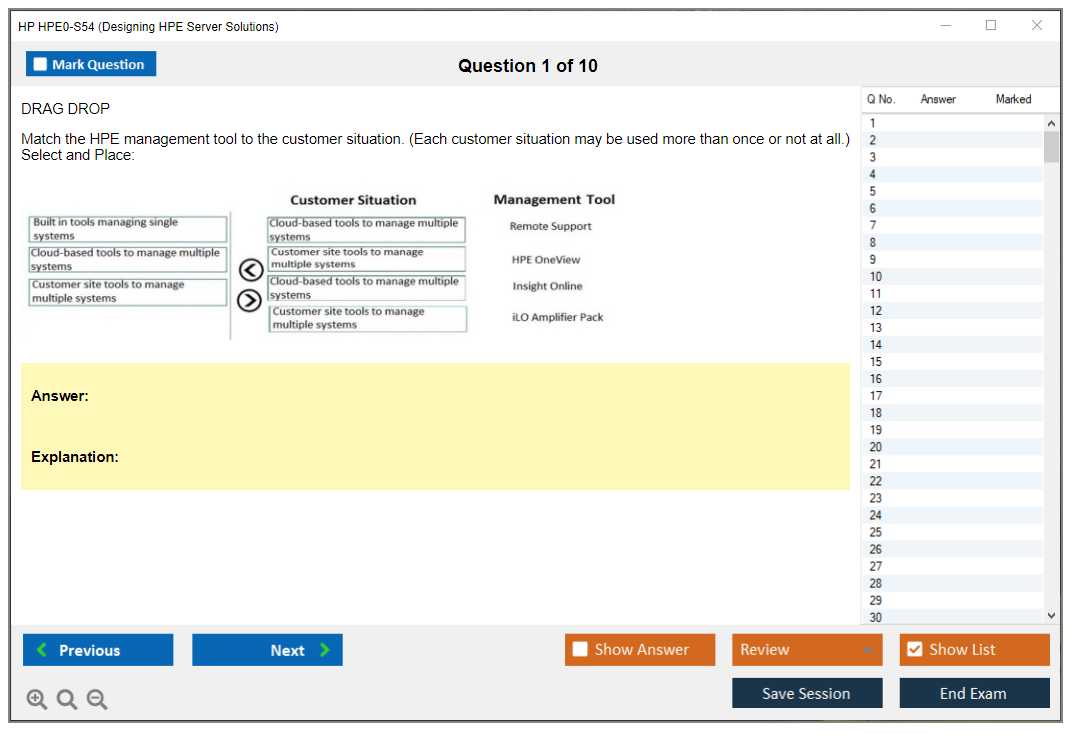Click the Marked column header
Screen dimensions: 1075x735
[x=1013, y=99]
